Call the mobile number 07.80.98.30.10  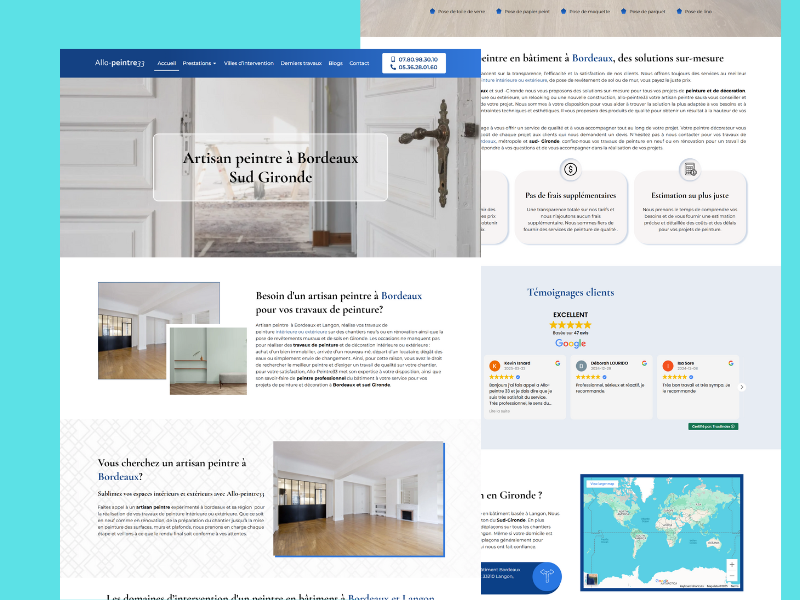pos(418,59)
